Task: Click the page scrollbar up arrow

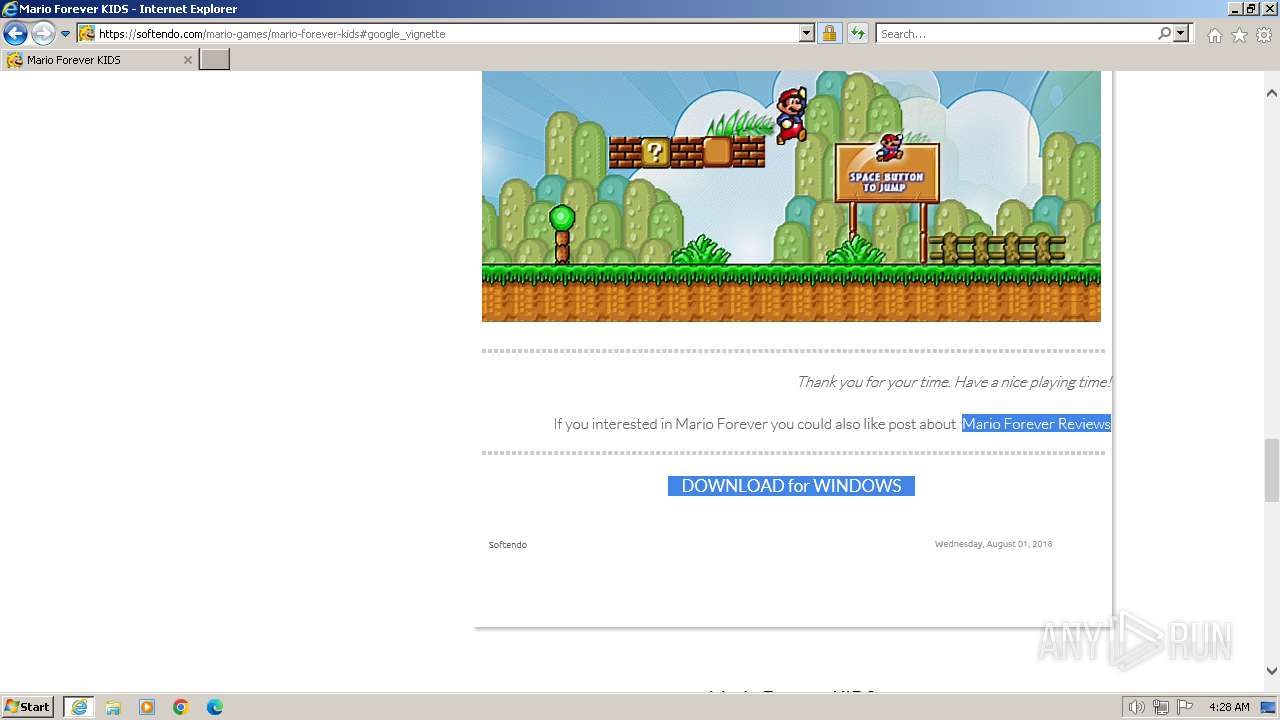Action: coord(1272,93)
